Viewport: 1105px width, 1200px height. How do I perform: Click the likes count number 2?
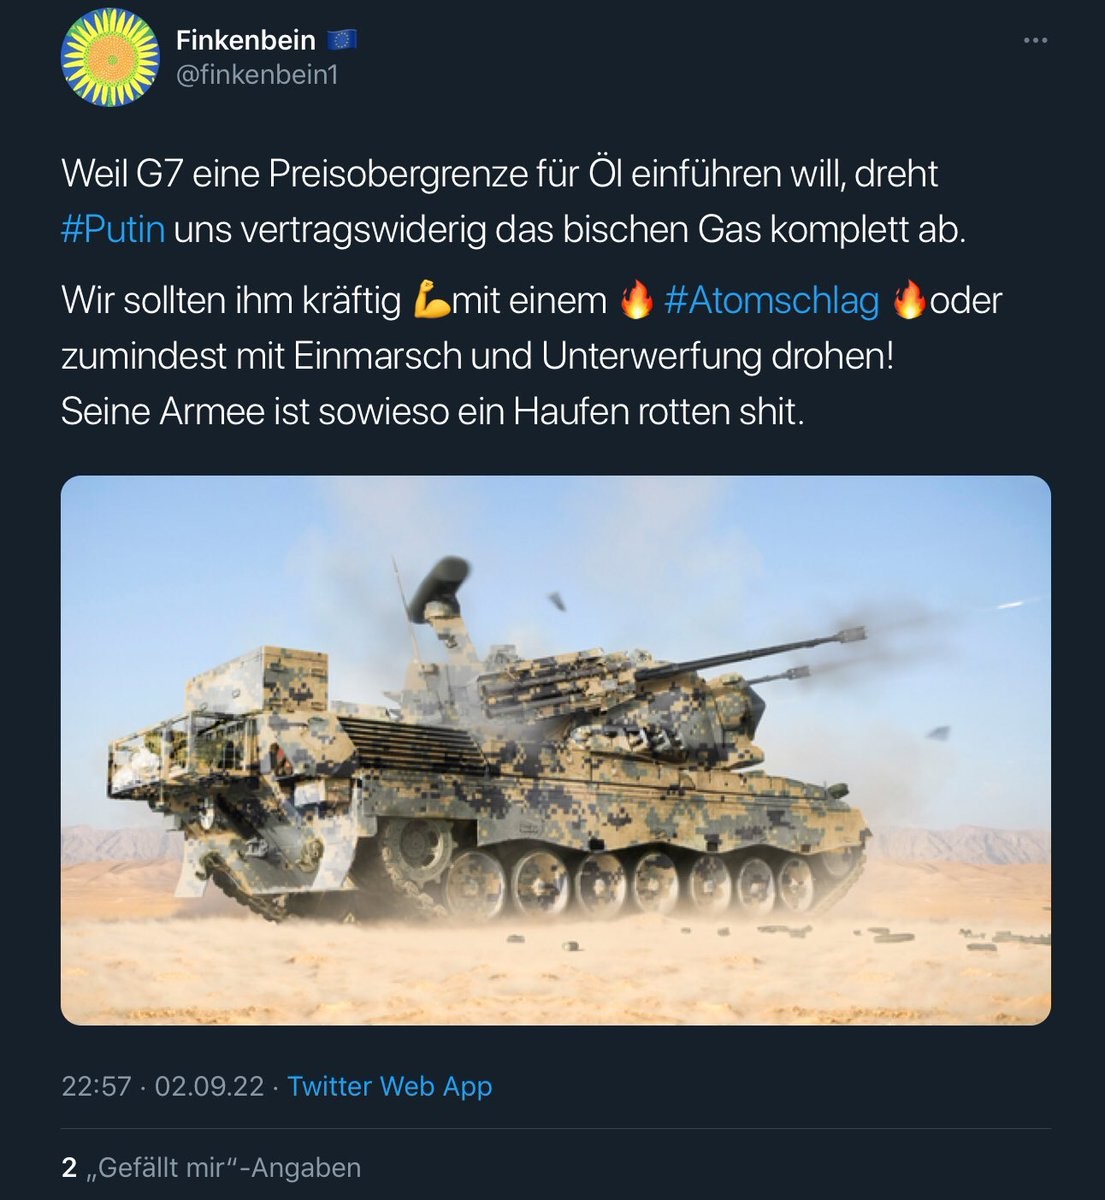tap(69, 1167)
